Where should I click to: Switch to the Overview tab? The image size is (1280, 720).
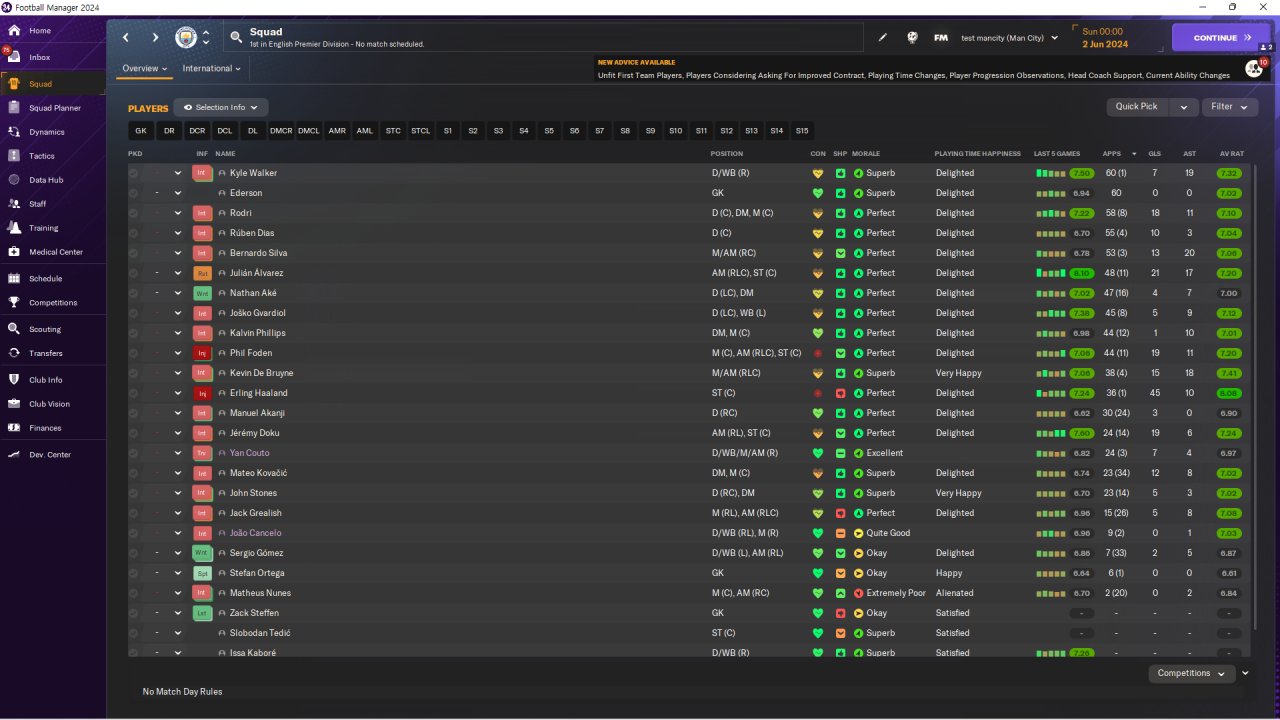(144, 69)
